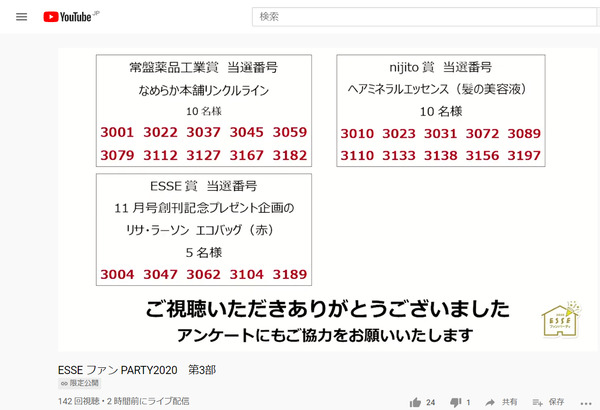The height and width of the screenshot is (410, 600).
Task: Click the 限定公開 unlisted badge
Action: point(80,383)
